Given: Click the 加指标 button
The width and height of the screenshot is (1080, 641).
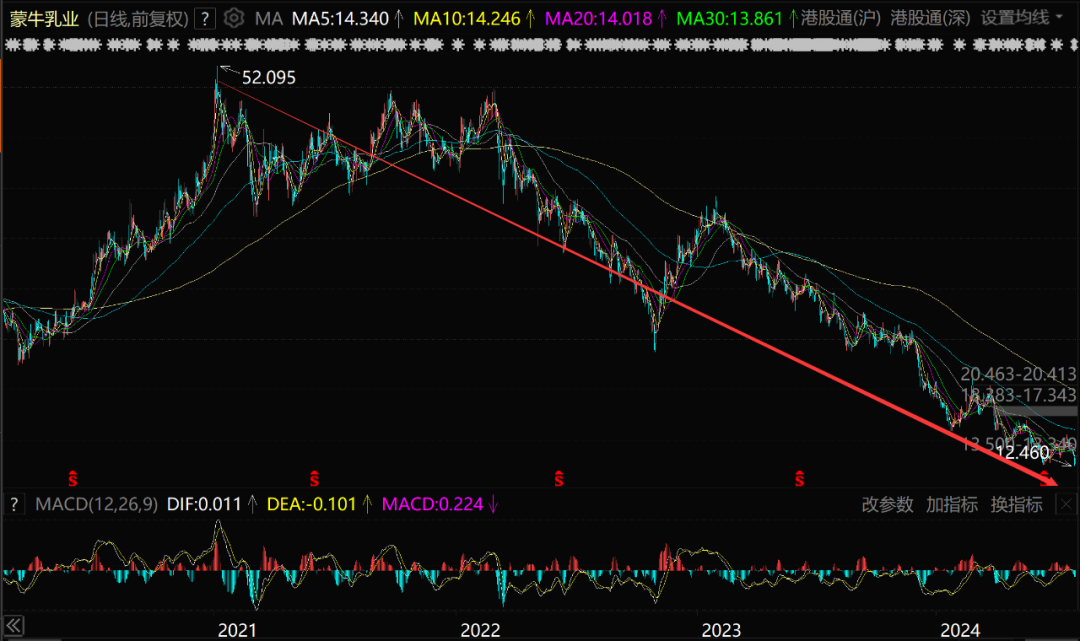Looking at the screenshot, I should coord(952,504).
